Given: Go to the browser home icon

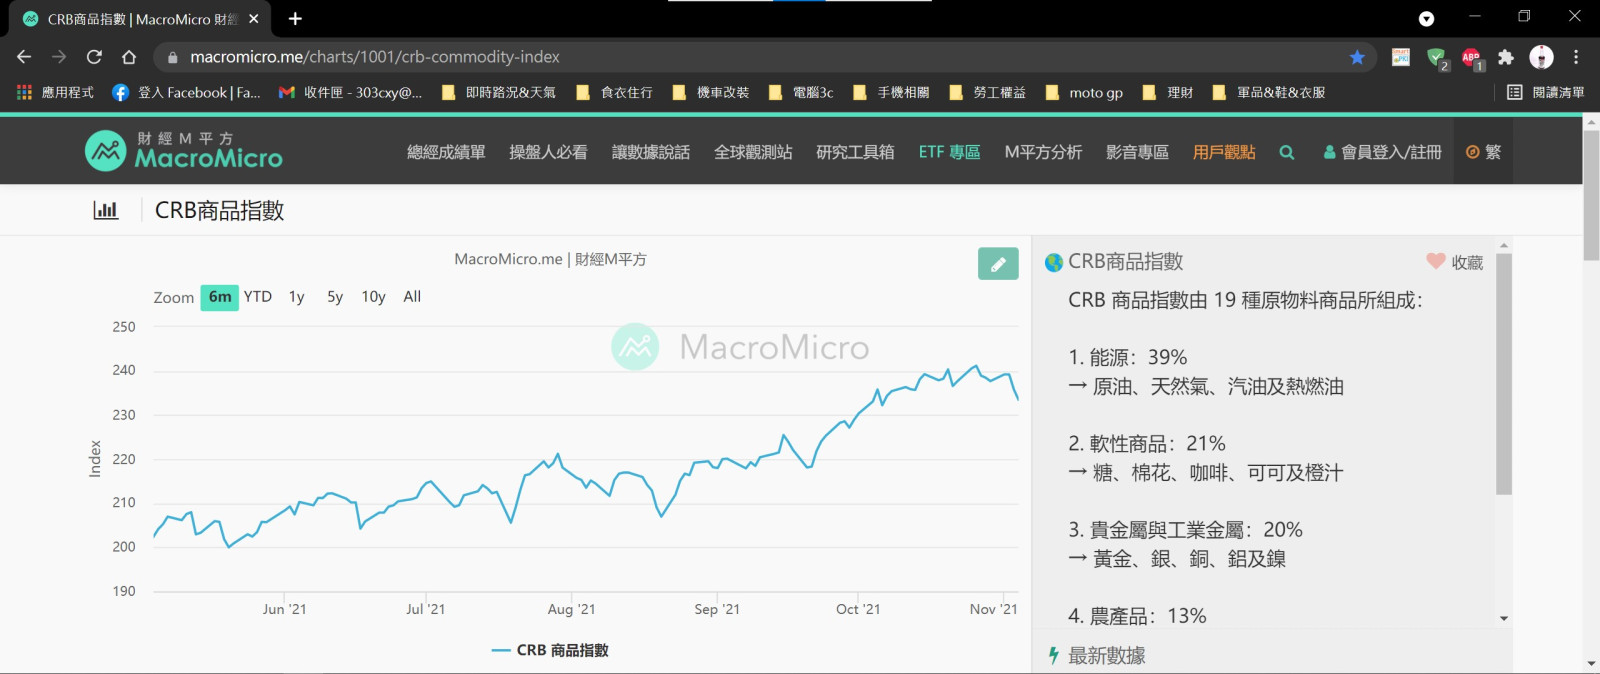Looking at the screenshot, I should click(x=129, y=57).
